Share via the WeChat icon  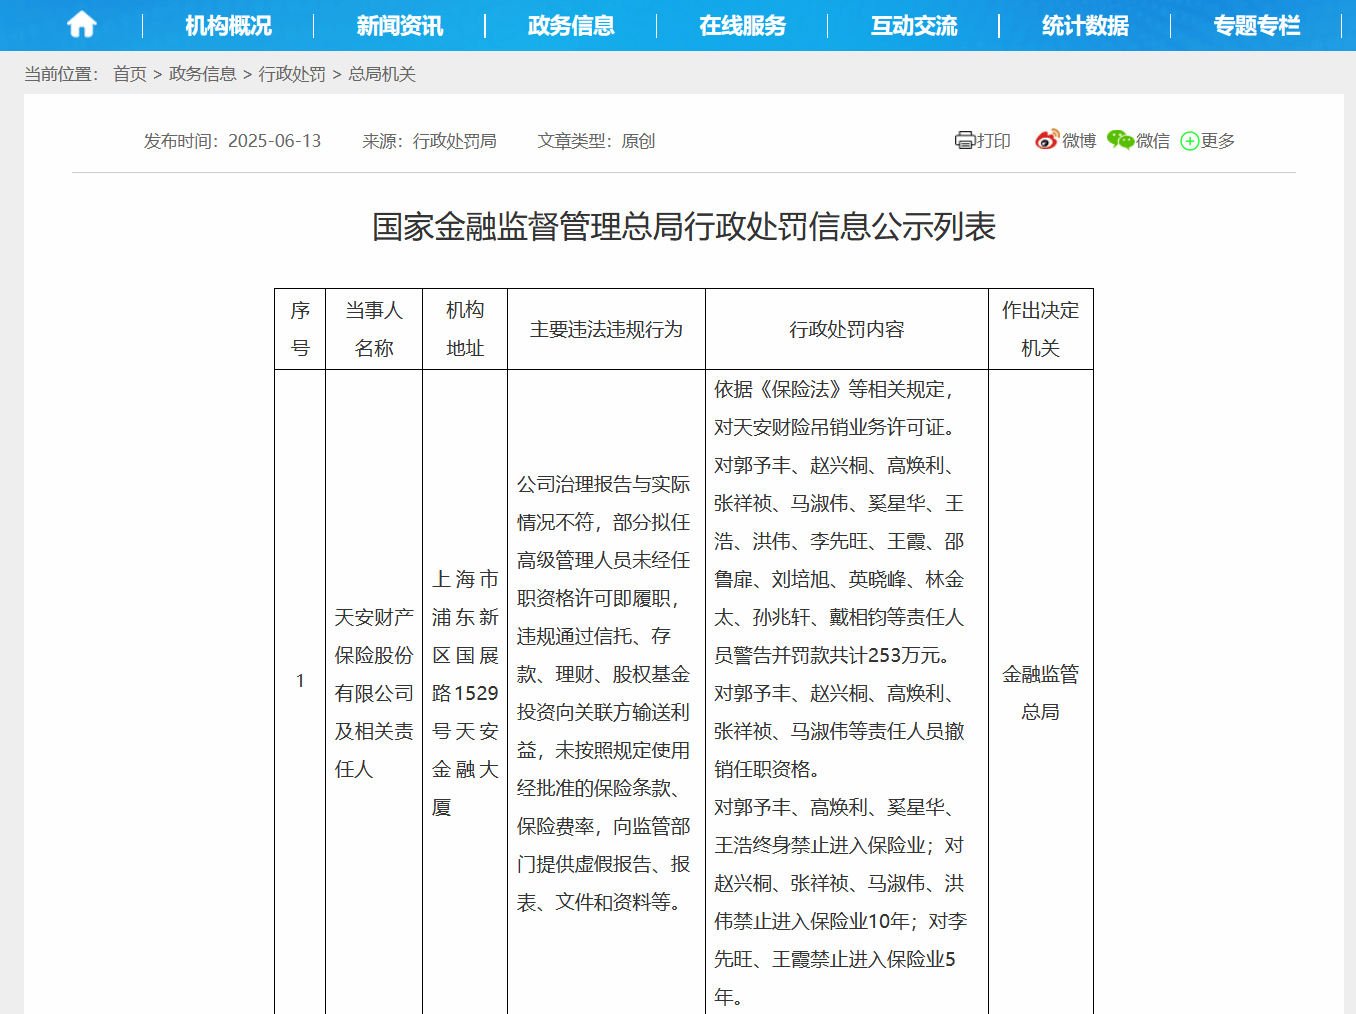(x=1120, y=140)
